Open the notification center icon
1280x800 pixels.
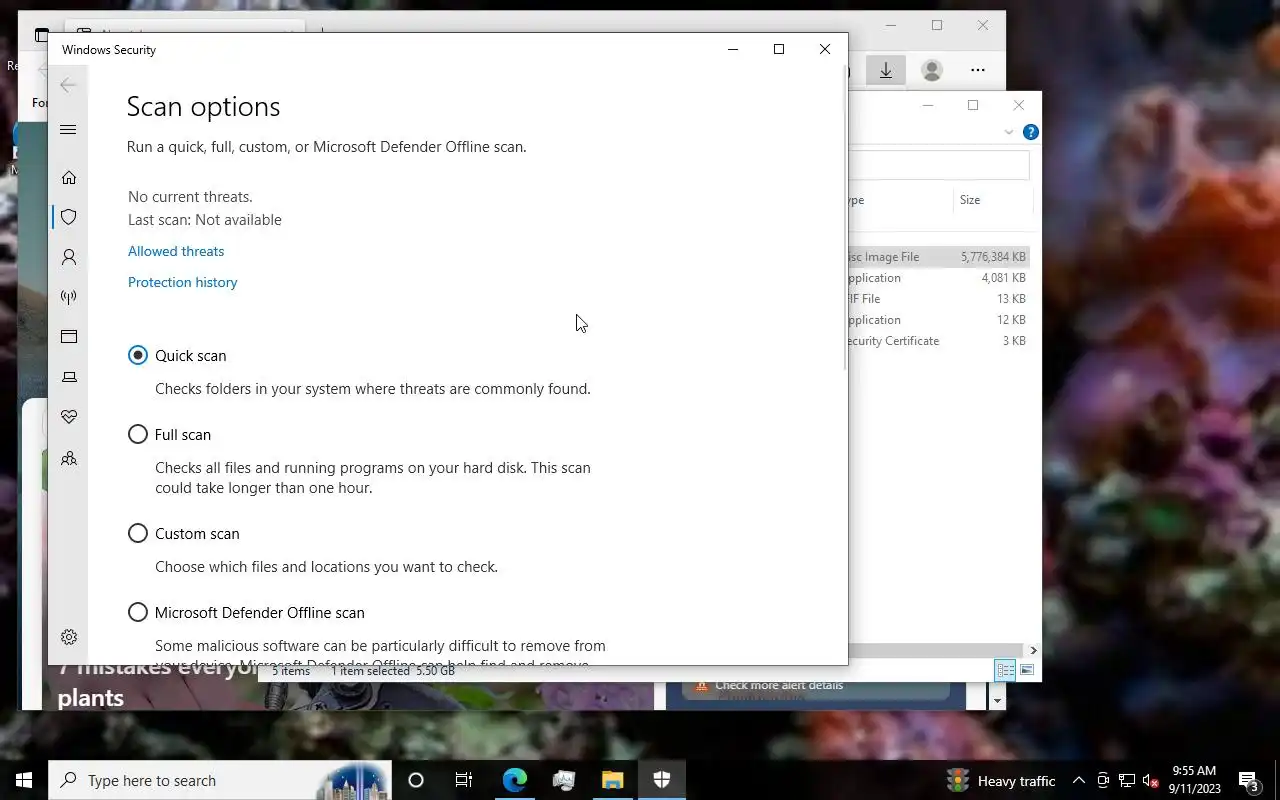coord(1249,780)
